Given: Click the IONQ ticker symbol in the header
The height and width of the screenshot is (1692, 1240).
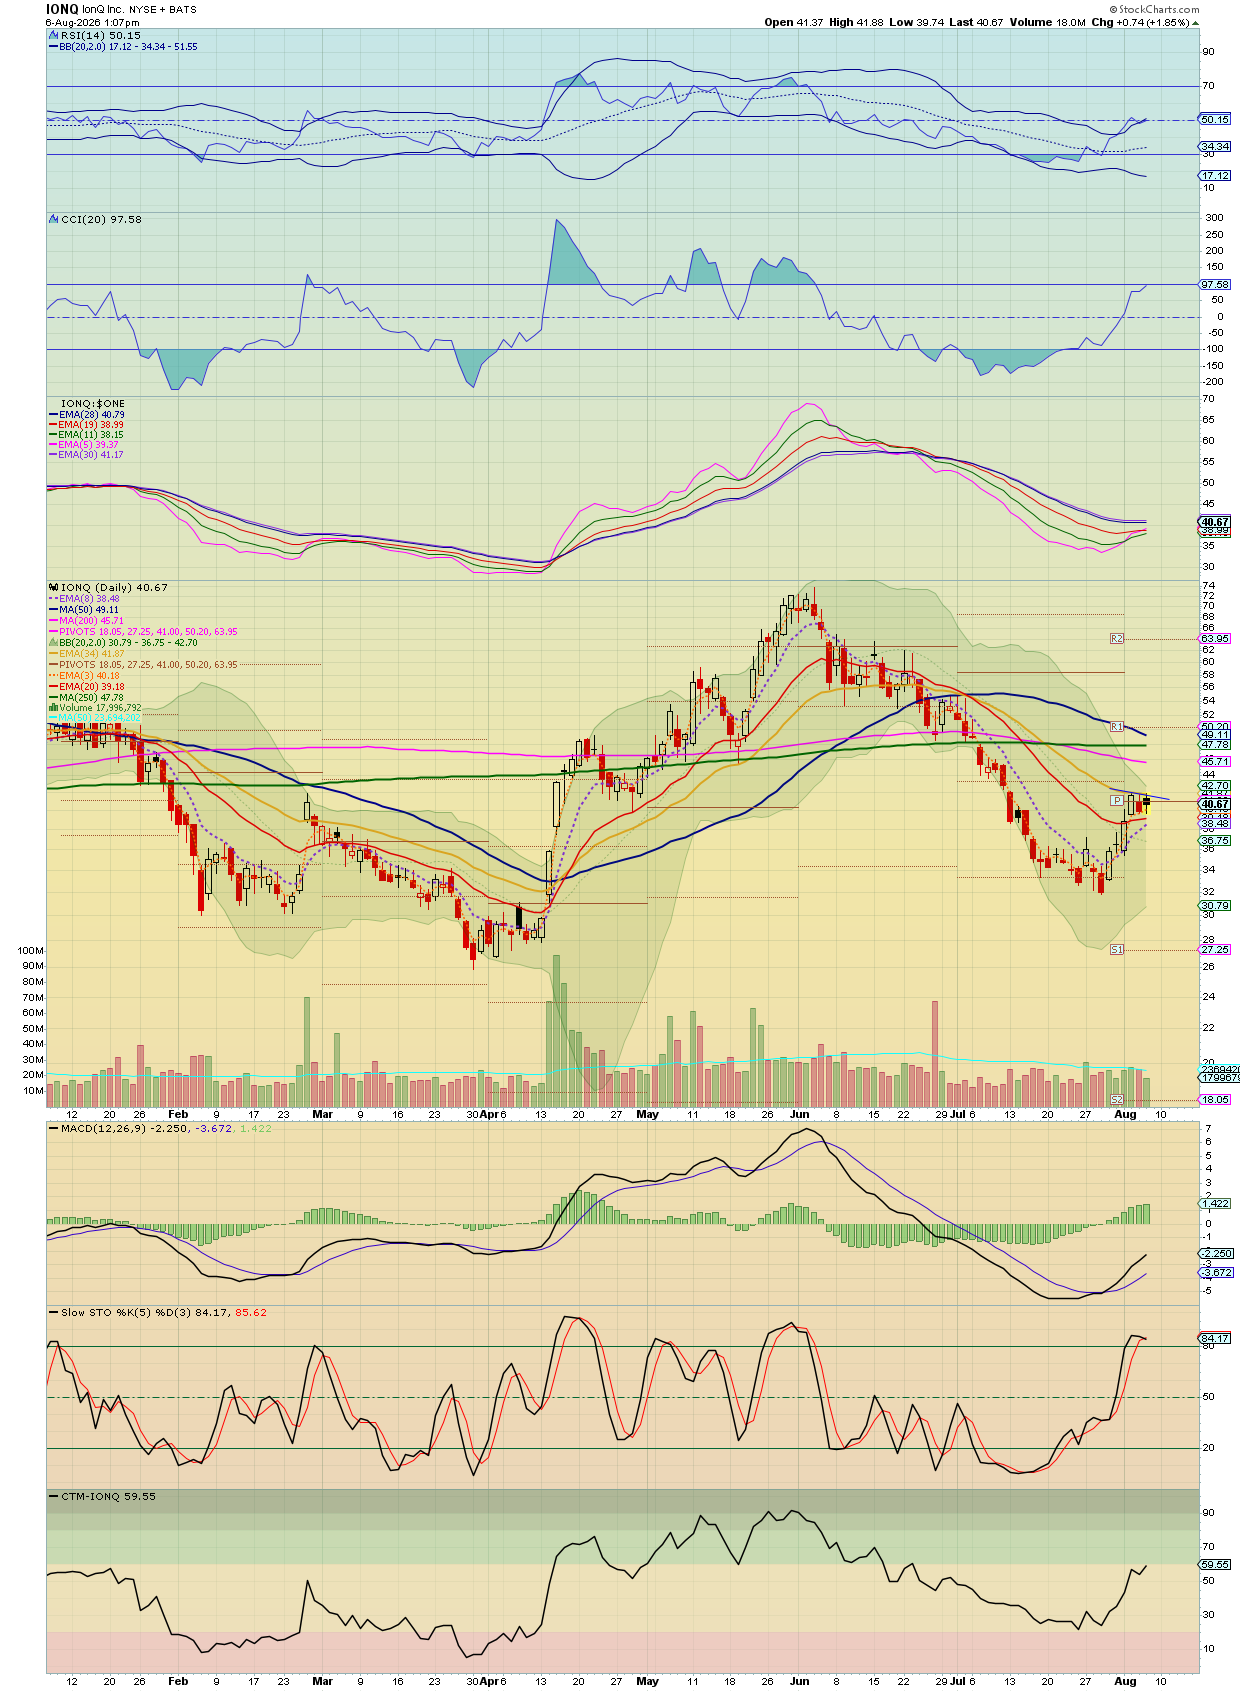Looking at the screenshot, I should pos(62,9).
